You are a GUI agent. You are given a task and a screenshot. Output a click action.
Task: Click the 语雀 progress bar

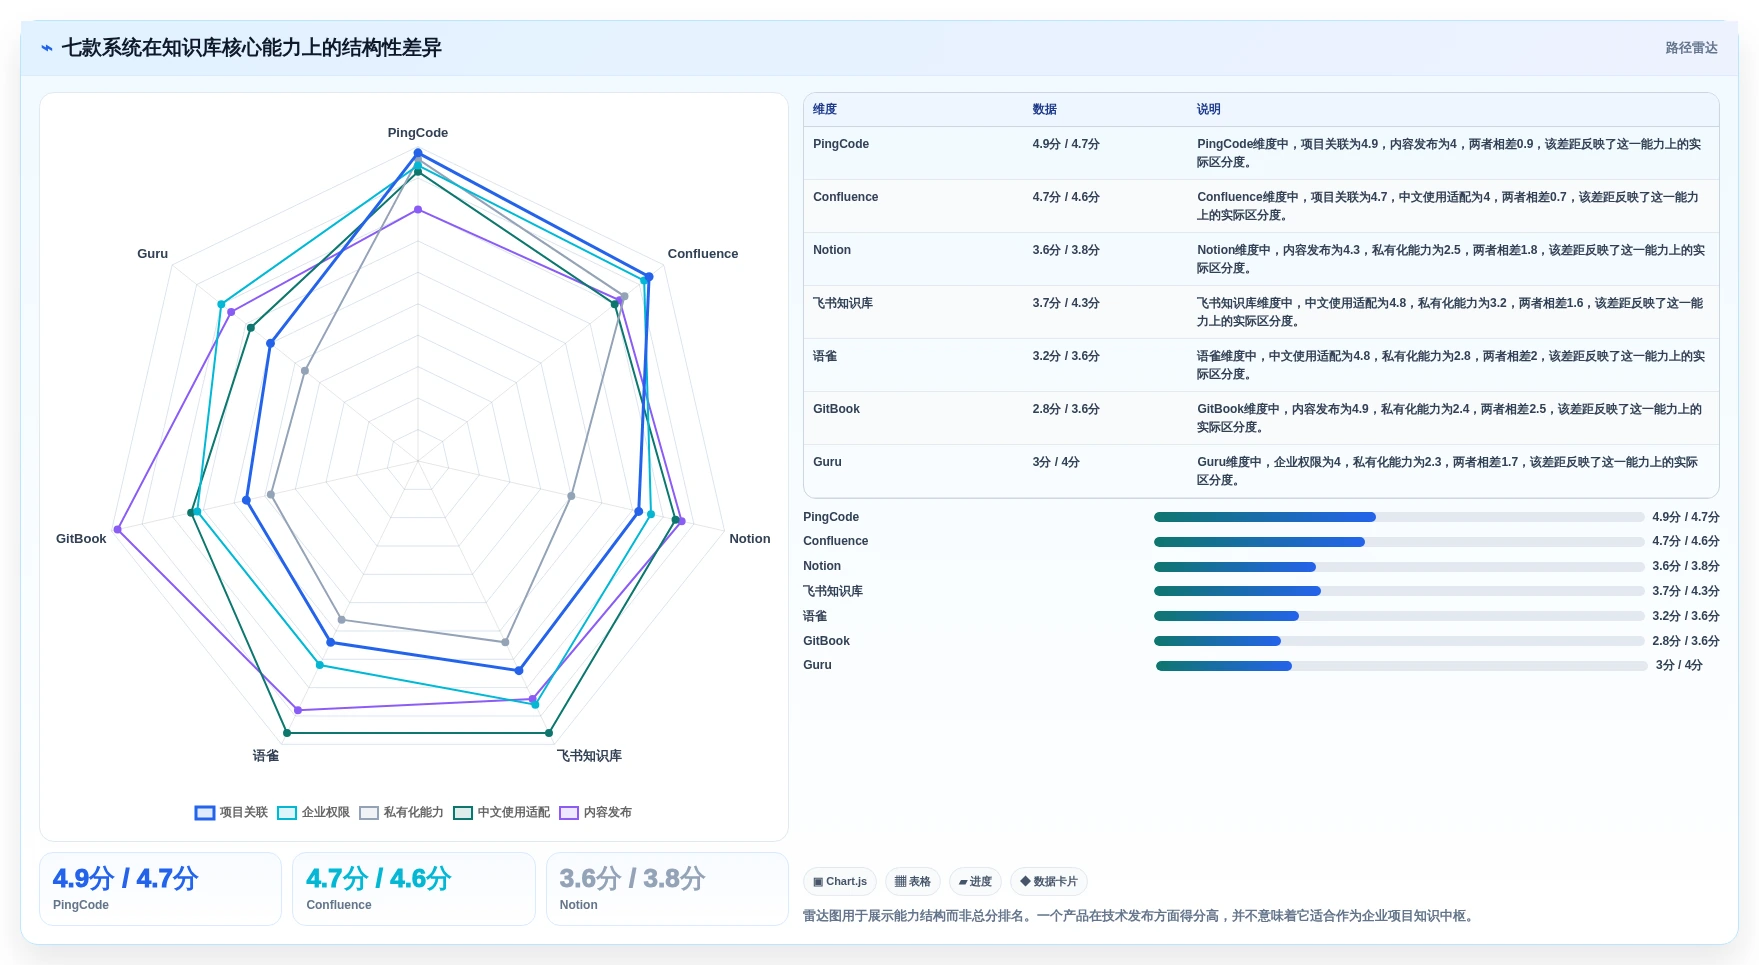(1399, 616)
